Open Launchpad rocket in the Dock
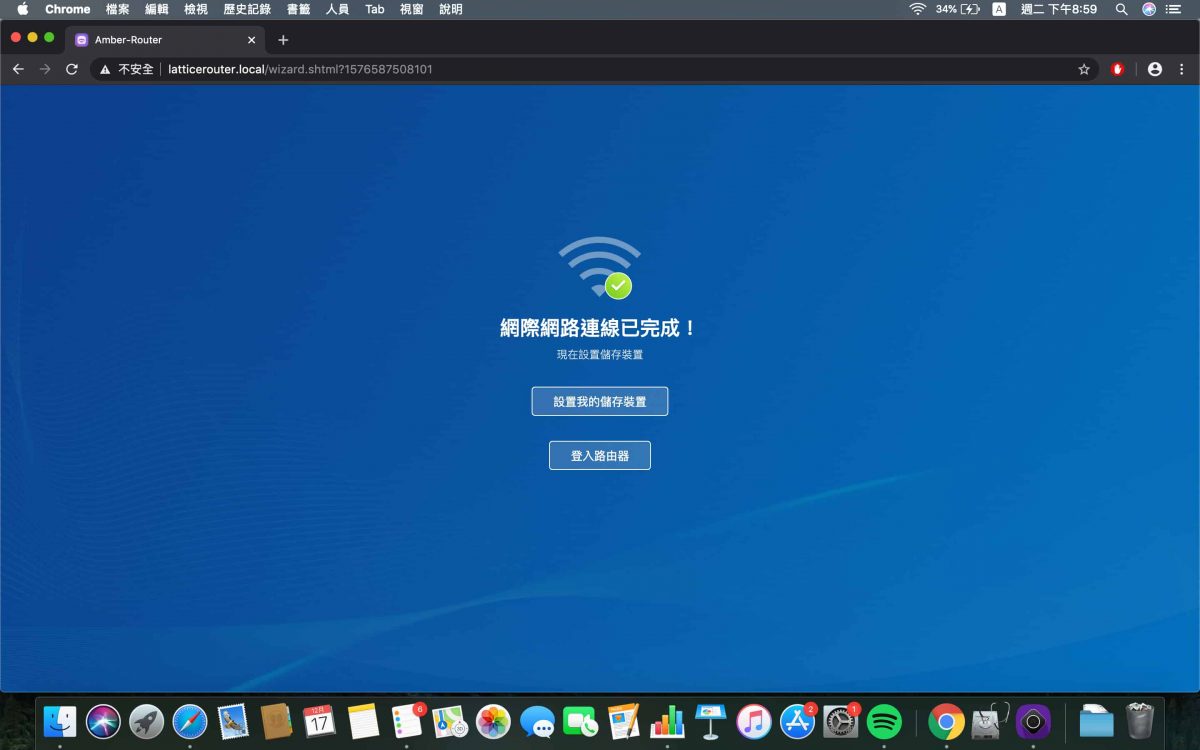 [x=146, y=721]
